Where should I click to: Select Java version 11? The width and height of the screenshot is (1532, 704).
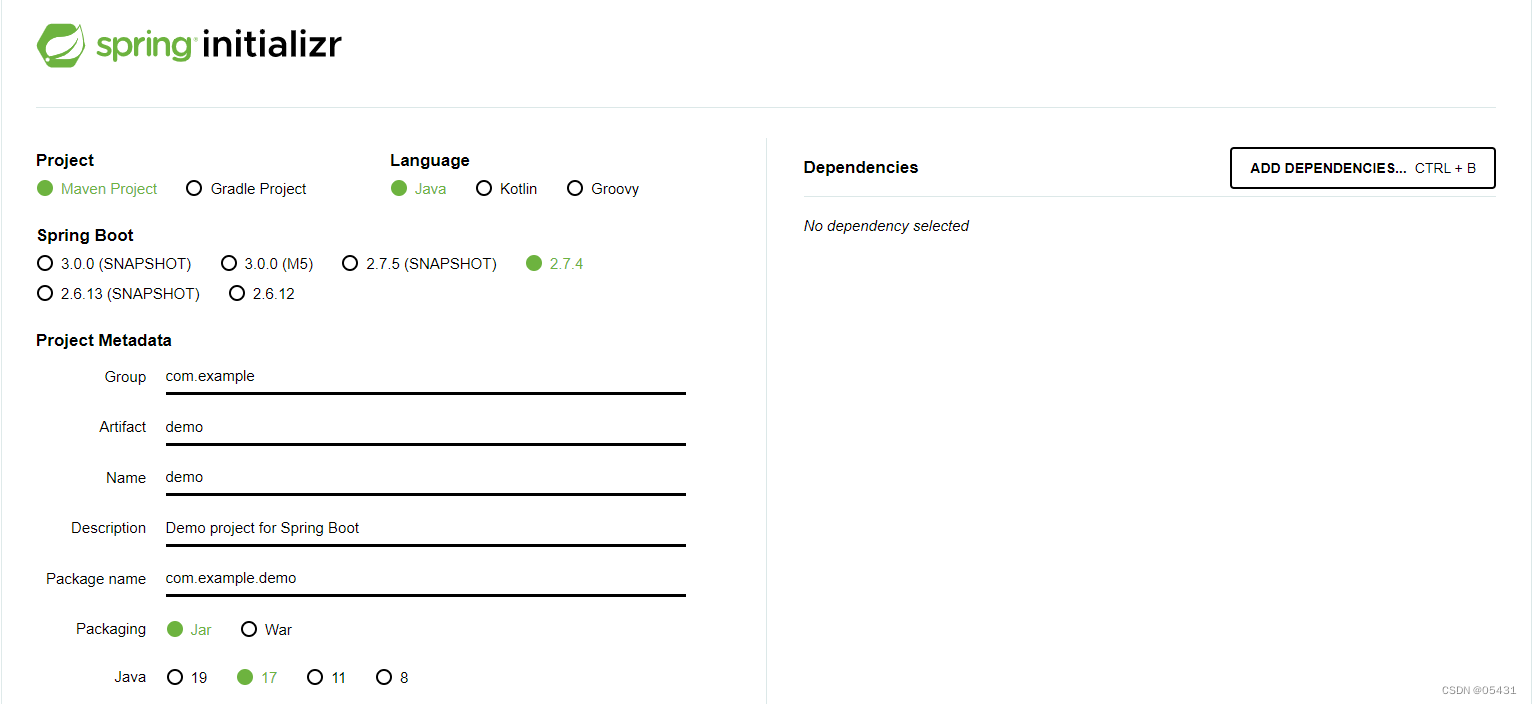point(327,678)
